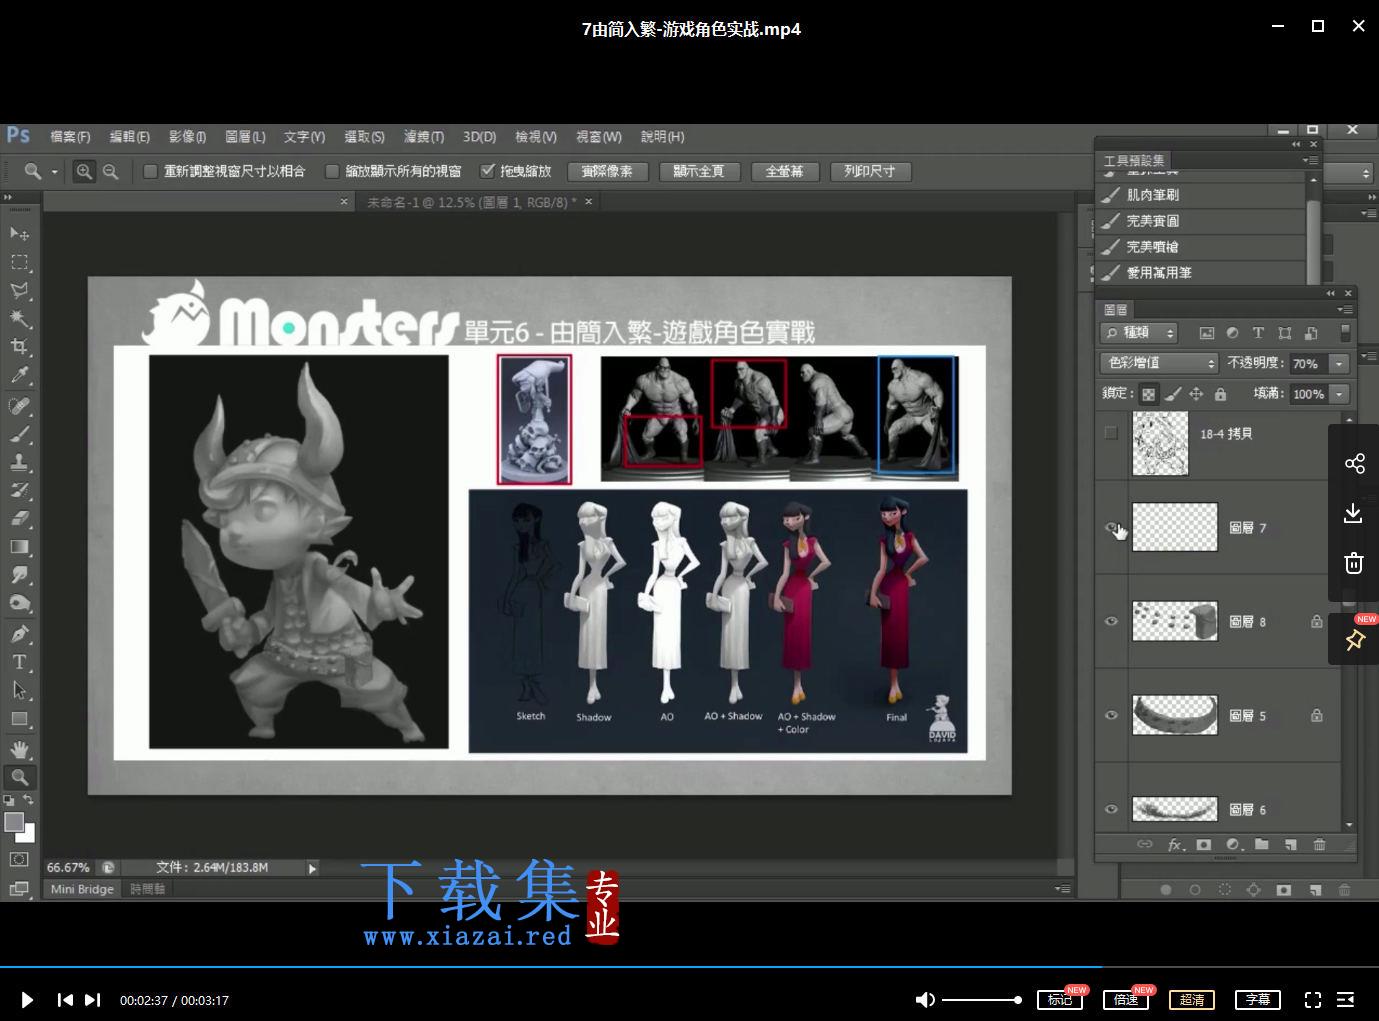Click the add layer mask icon
The width and height of the screenshot is (1379, 1021).
pyautogui.click(x=1204, y=845)
